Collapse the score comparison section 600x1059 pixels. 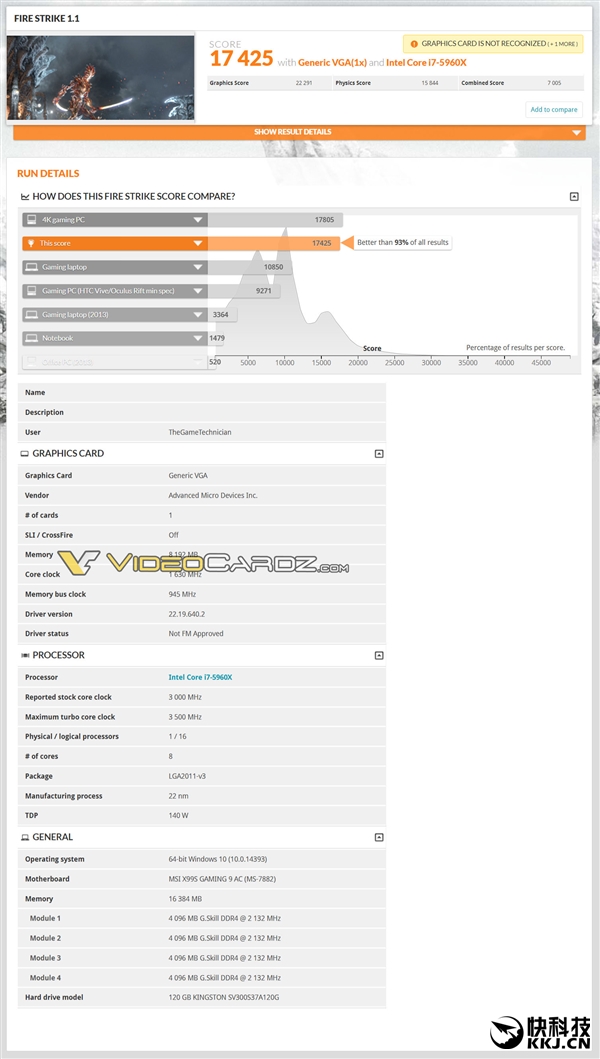[574, 197]
